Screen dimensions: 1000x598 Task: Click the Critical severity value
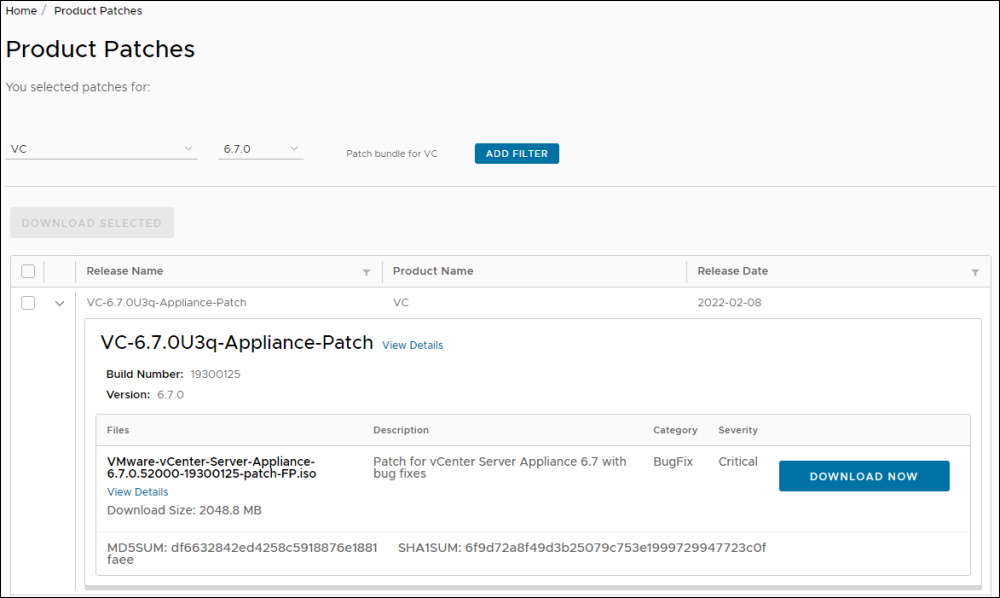pos(738,462)
